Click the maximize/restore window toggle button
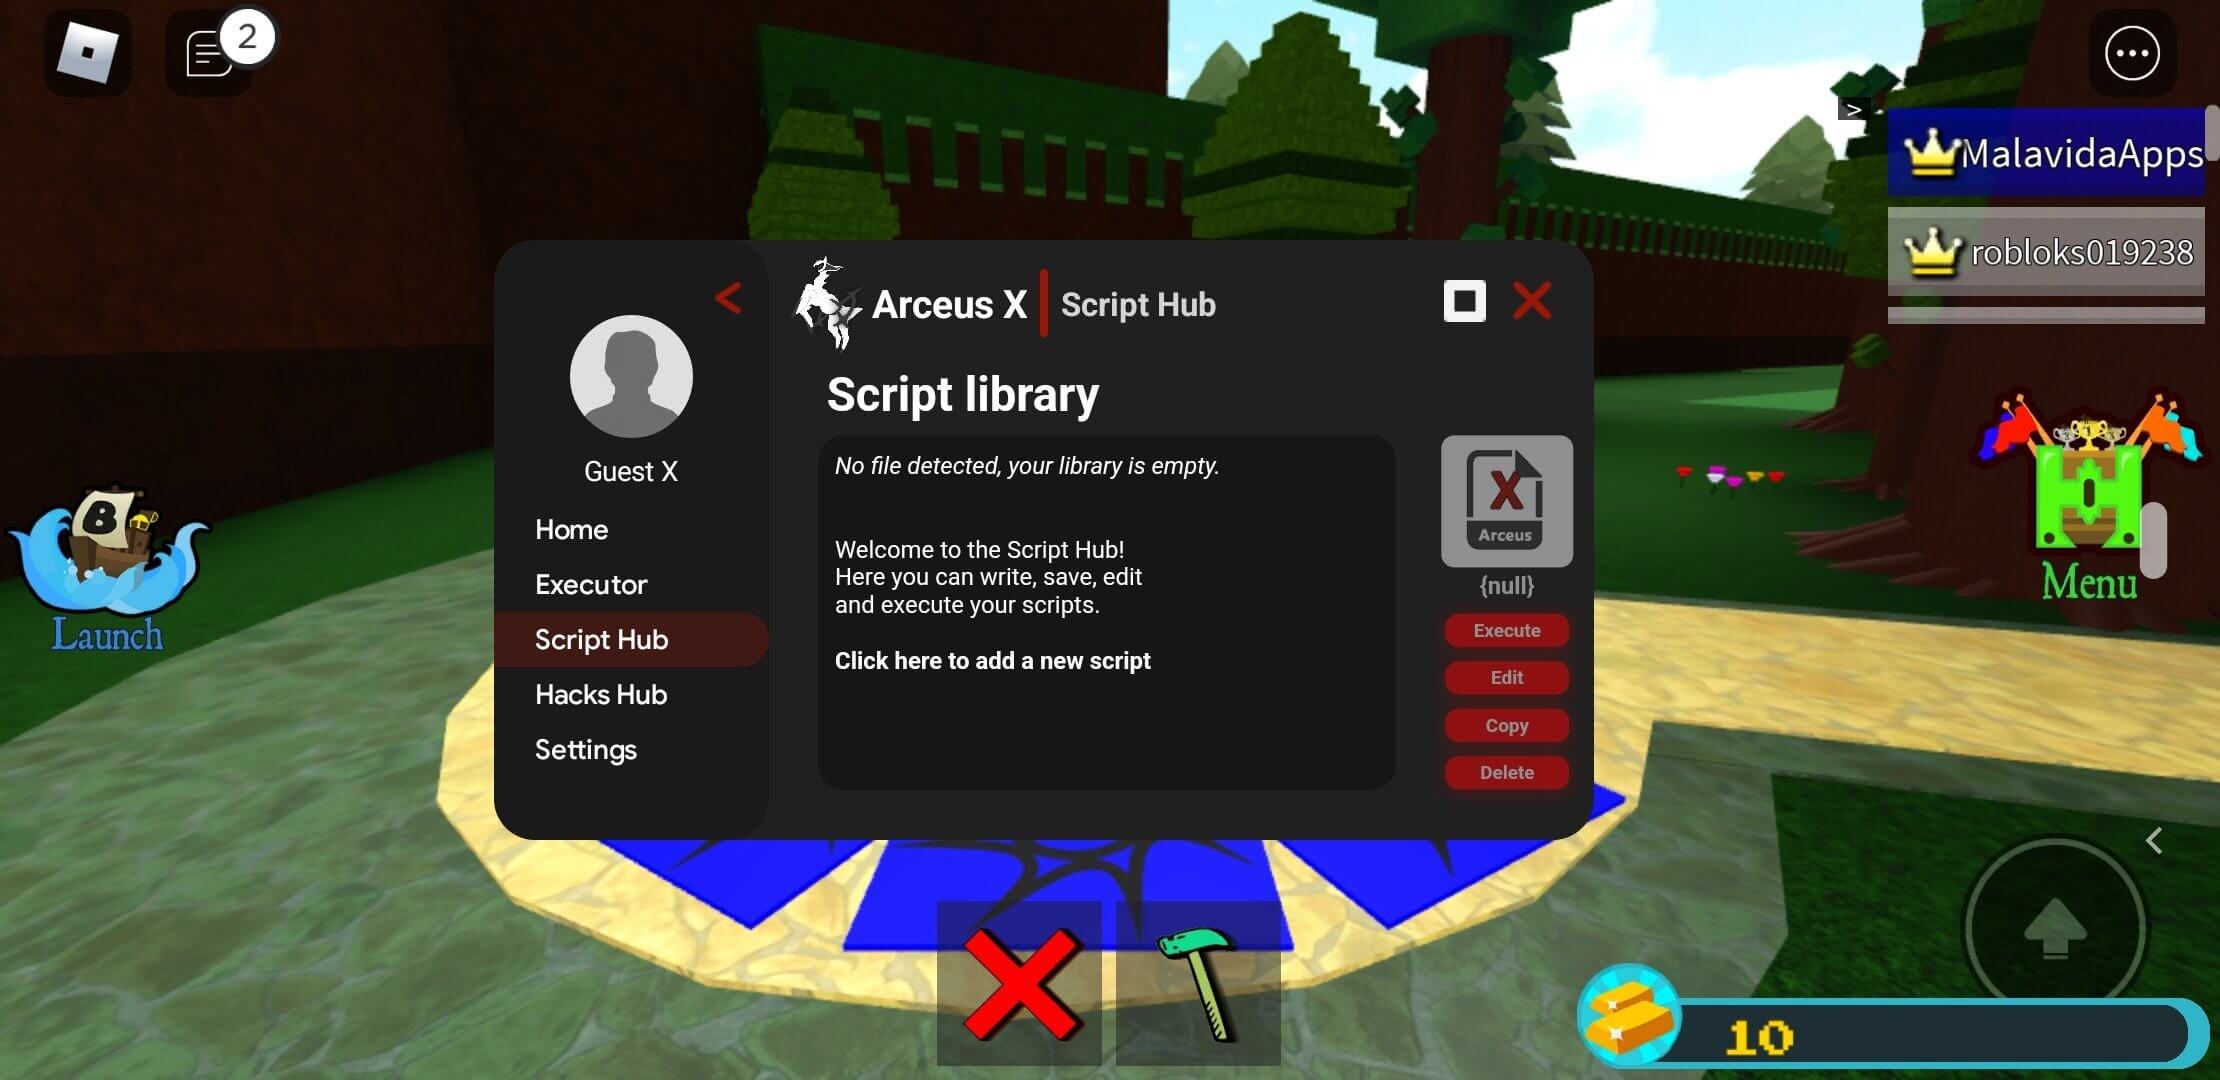This screenshot has height=1080, width=2220. click(1465, 300)
